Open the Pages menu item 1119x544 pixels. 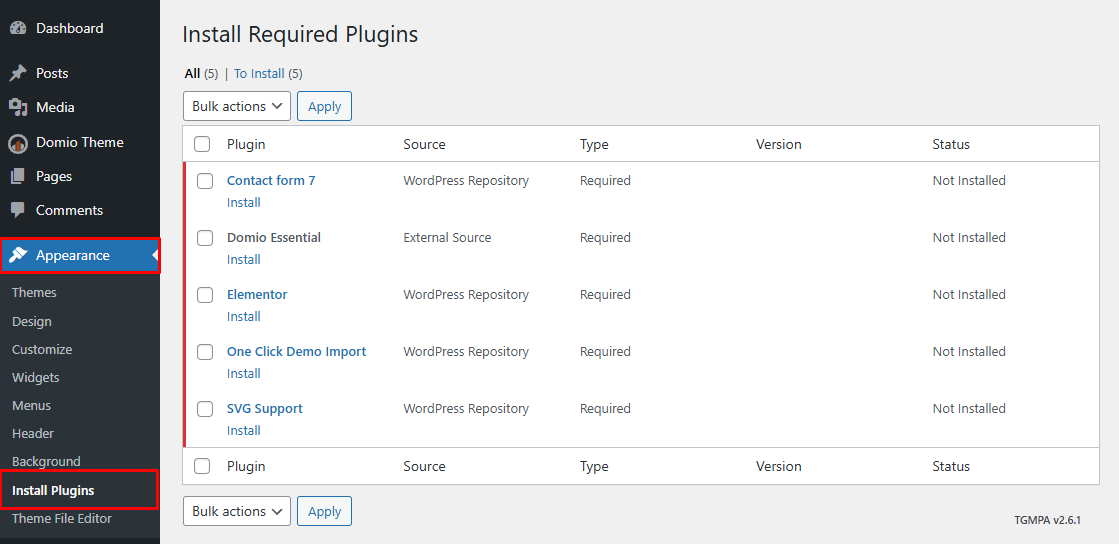[x=80, y=176]
